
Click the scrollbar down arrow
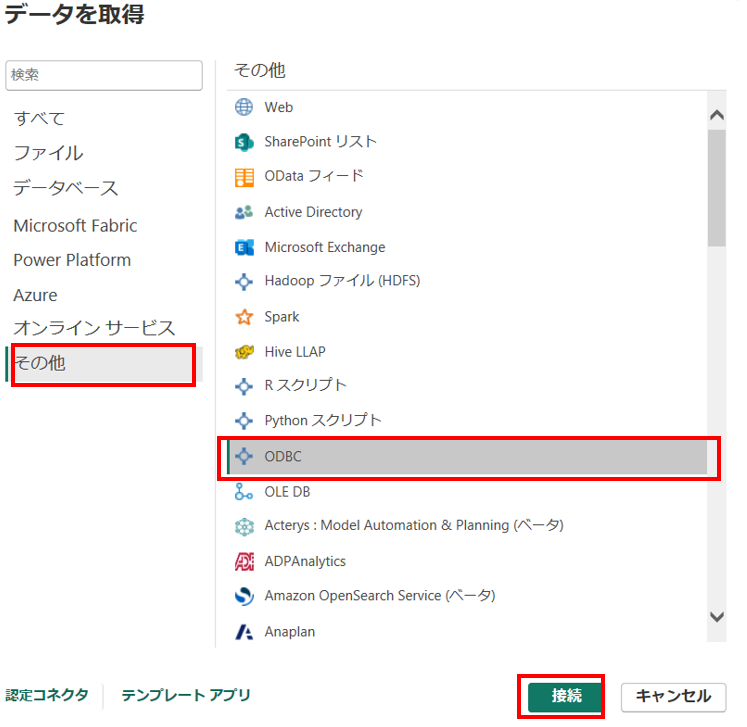pos(717,617)
